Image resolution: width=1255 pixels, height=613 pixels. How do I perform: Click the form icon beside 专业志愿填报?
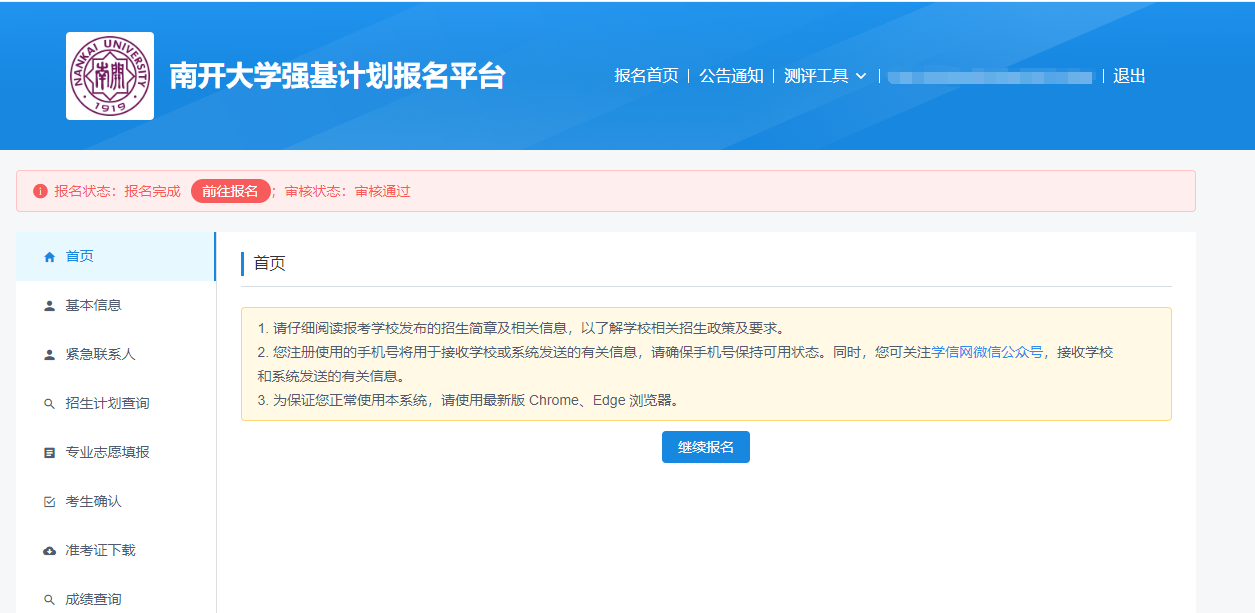tap(50, 453)
